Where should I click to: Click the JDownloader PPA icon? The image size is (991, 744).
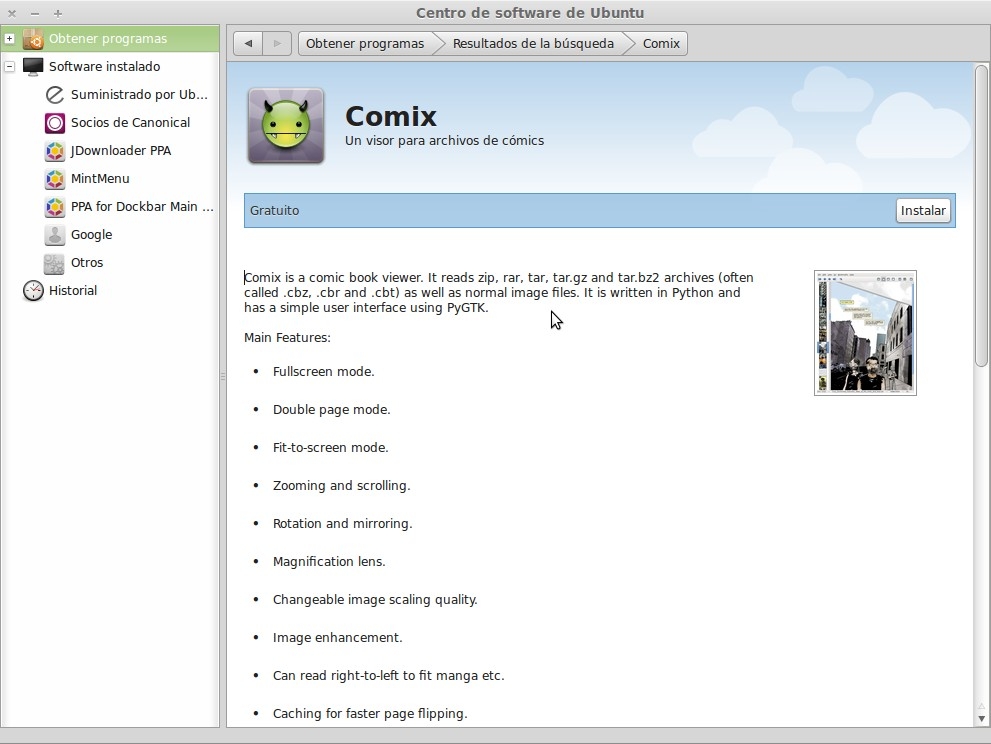(55, 150)
